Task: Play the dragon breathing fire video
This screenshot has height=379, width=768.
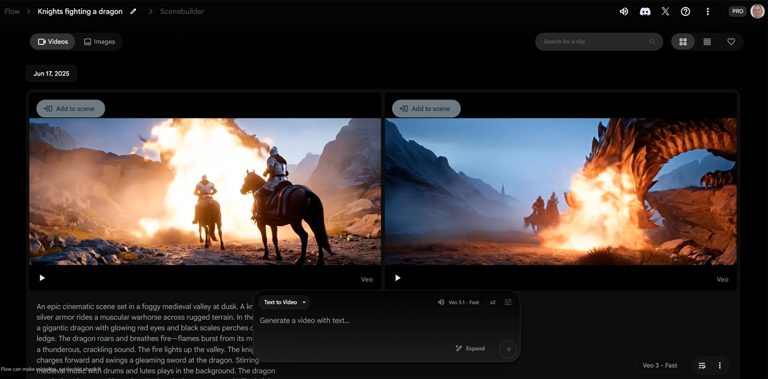Action: click(398, 278)
